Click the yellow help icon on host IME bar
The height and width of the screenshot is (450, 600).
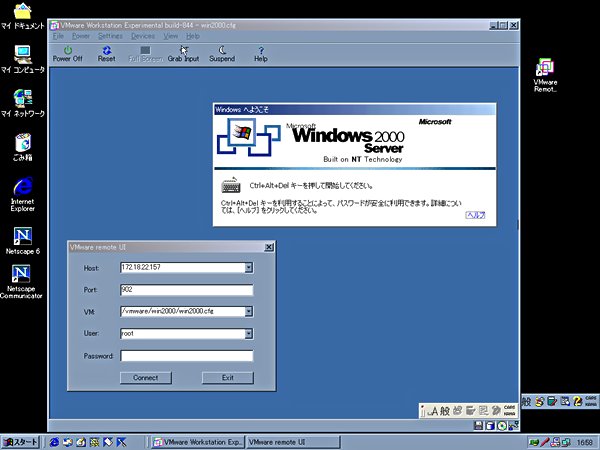tap(577, 401)
